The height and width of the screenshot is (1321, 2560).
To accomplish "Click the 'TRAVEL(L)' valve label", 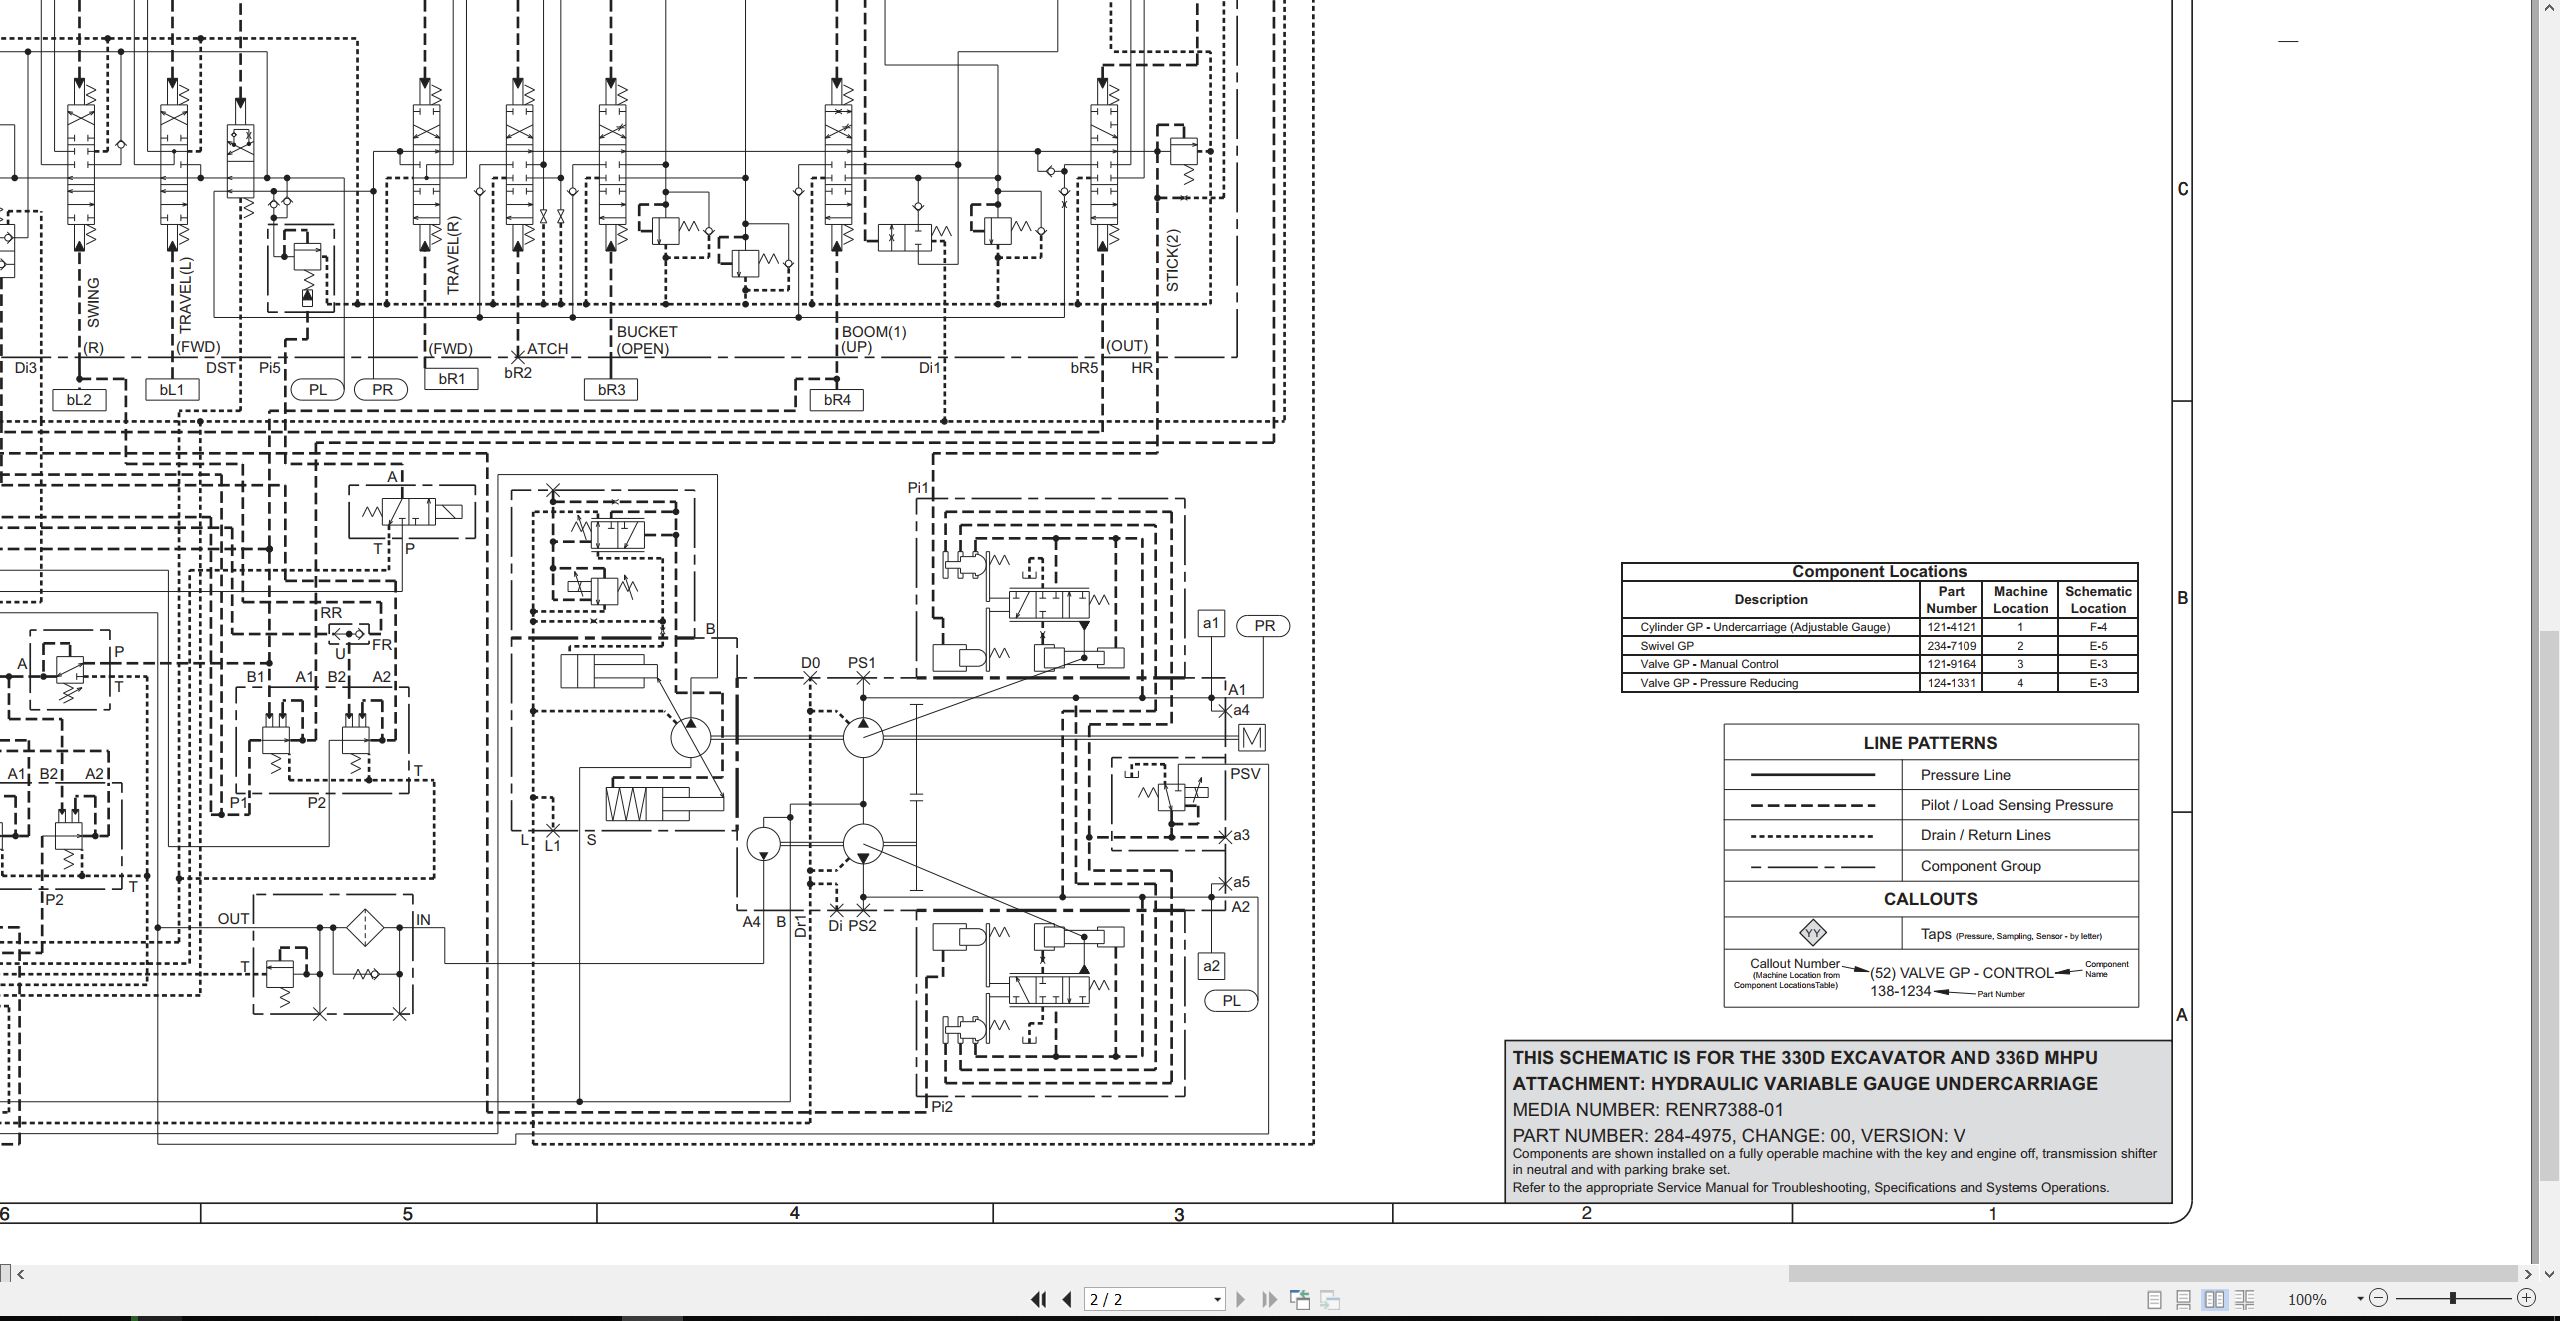I will pyautogui.click(x=186, y=295).
